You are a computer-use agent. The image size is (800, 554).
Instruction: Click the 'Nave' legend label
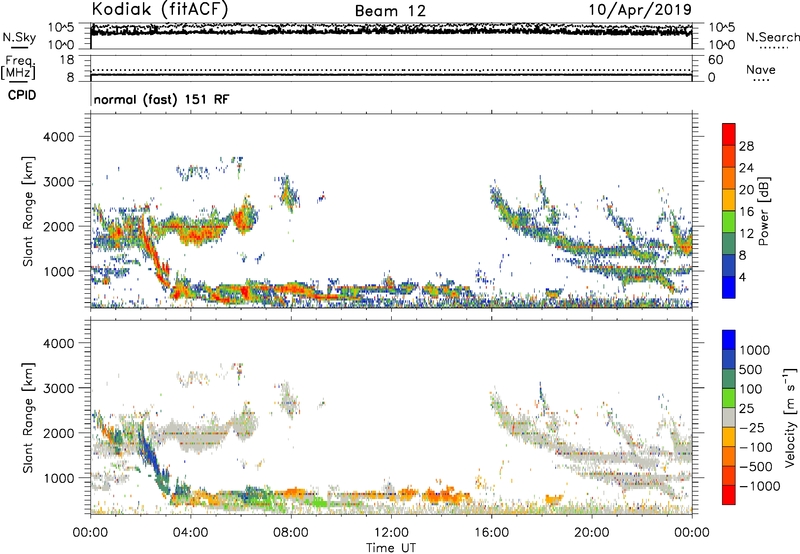tap(761, 69)
